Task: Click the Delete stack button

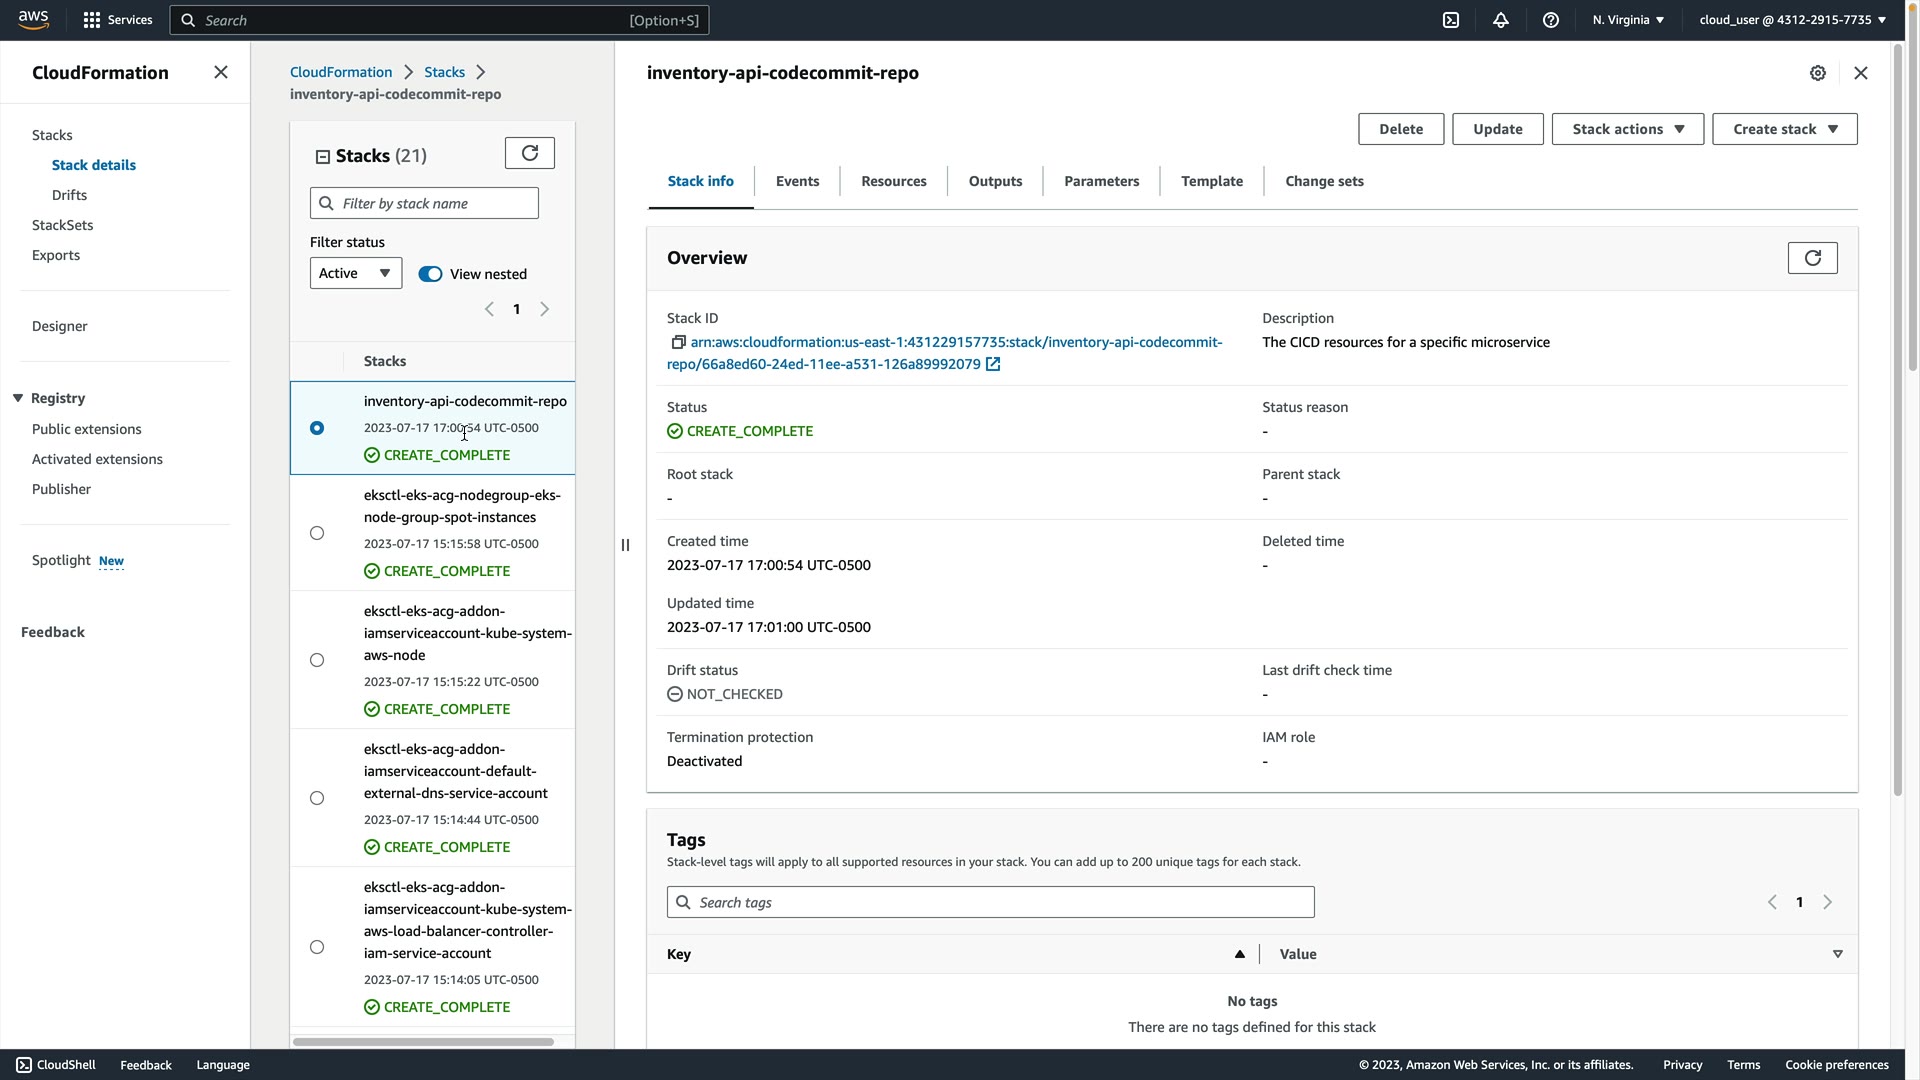Action: click(1400, 129)
